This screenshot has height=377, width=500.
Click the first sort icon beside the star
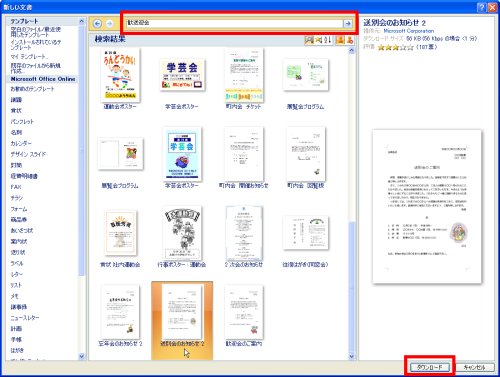[309, 40]
